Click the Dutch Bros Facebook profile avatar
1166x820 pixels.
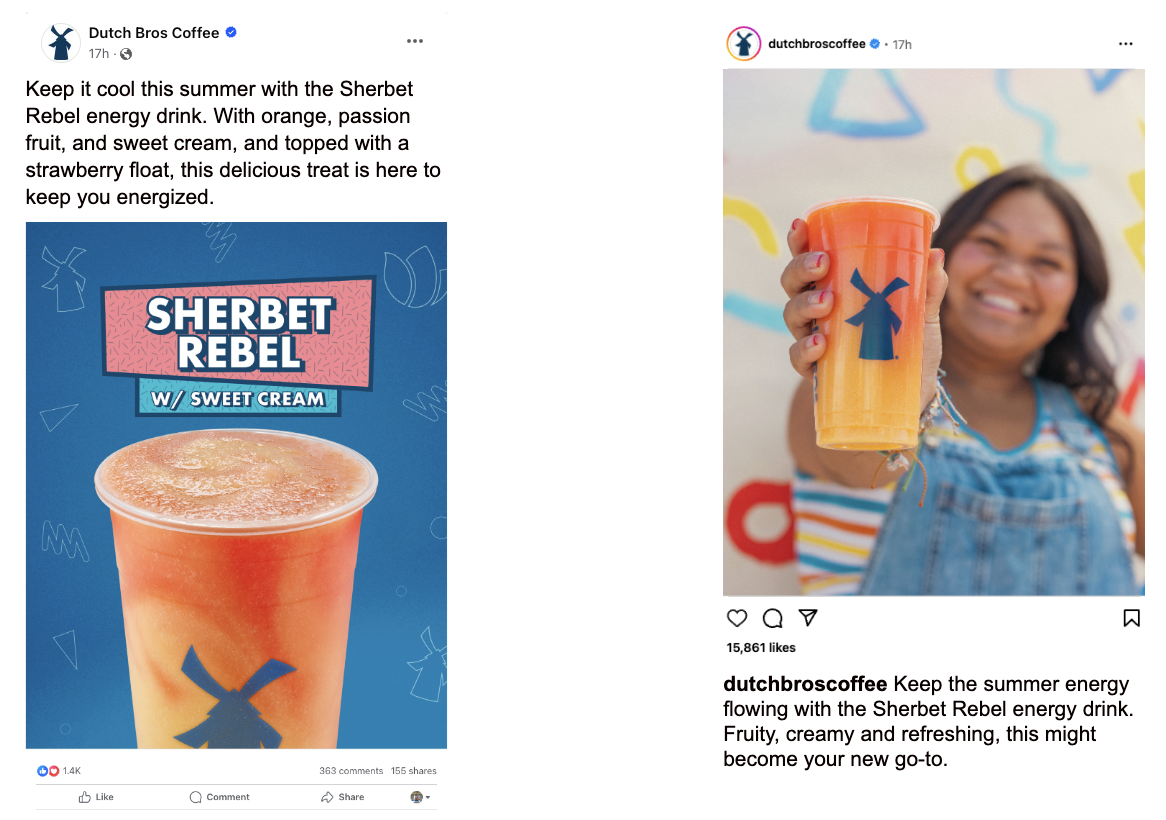tap(61, 43)
